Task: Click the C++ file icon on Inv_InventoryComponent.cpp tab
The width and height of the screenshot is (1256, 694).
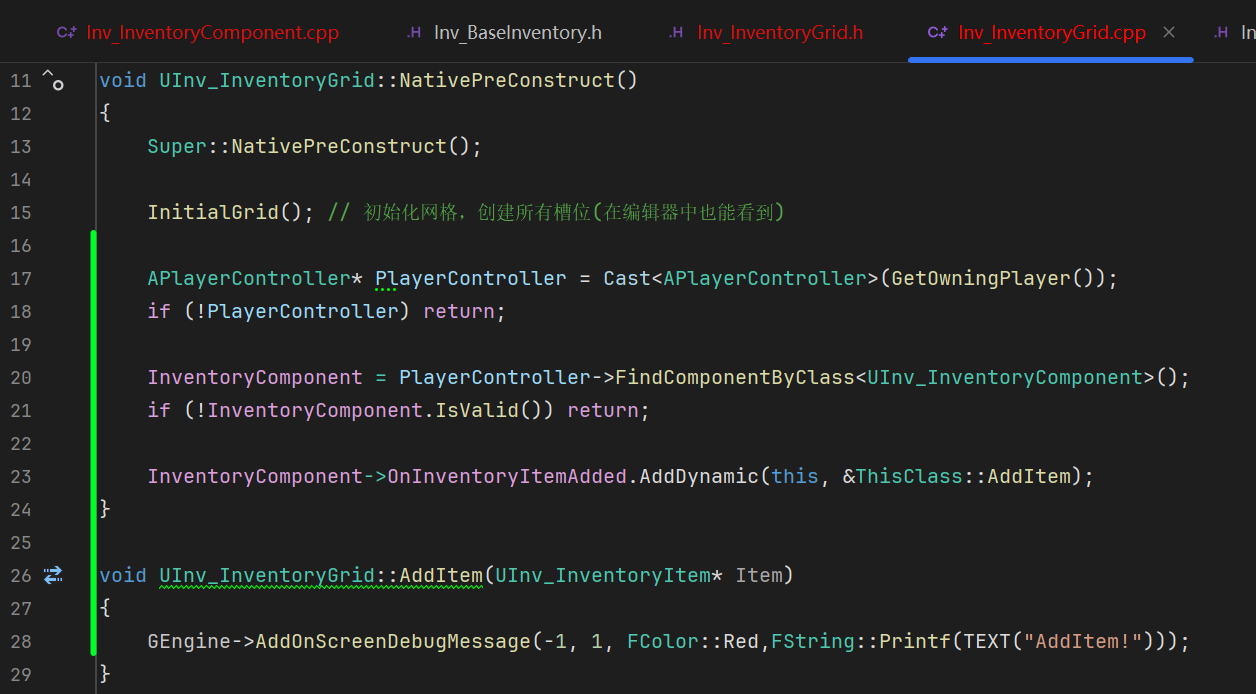Action: 67,33
